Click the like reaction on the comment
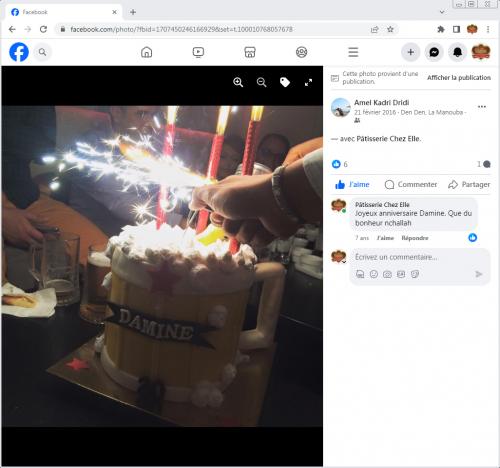Viewport: 500px width, 468px height. coord(472,238)
